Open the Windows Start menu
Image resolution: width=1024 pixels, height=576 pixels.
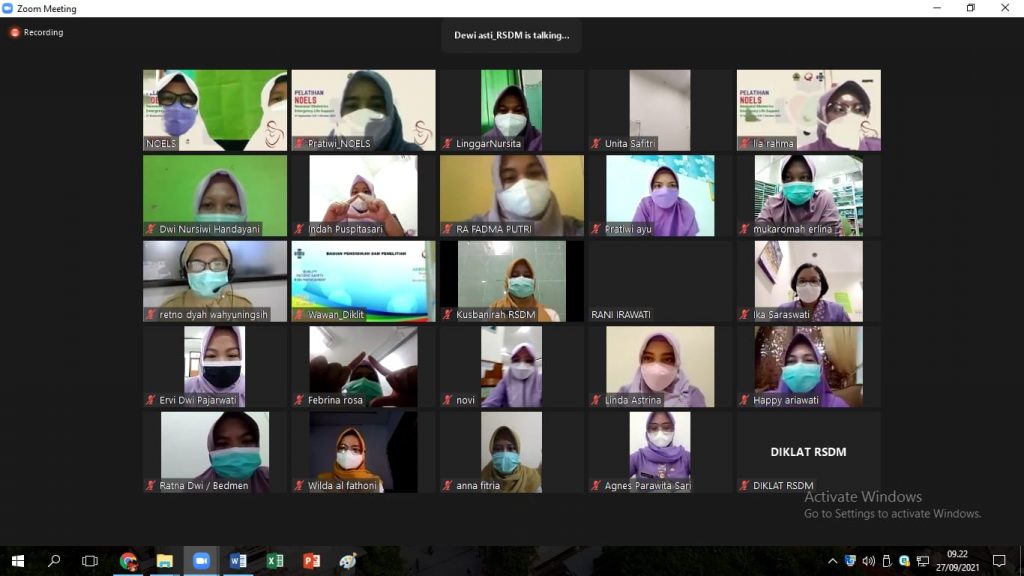coord(17,561)
